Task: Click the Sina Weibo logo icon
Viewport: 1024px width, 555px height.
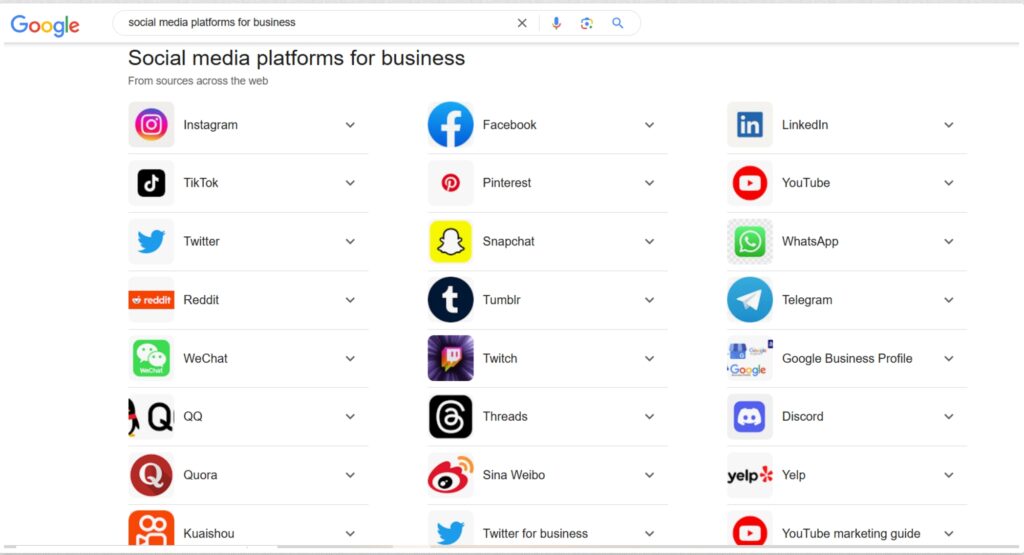Action: (x=451, y=475)
